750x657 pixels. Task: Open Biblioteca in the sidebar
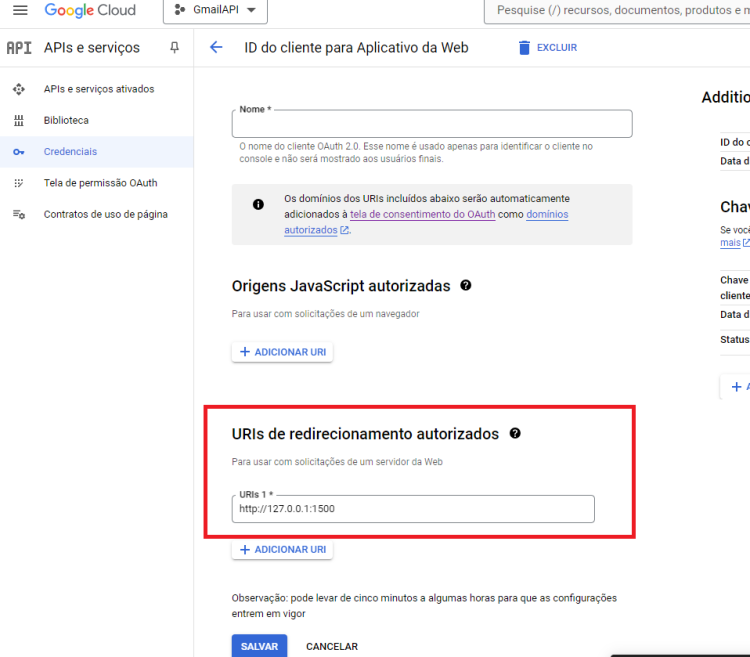[x=66, y=120]
